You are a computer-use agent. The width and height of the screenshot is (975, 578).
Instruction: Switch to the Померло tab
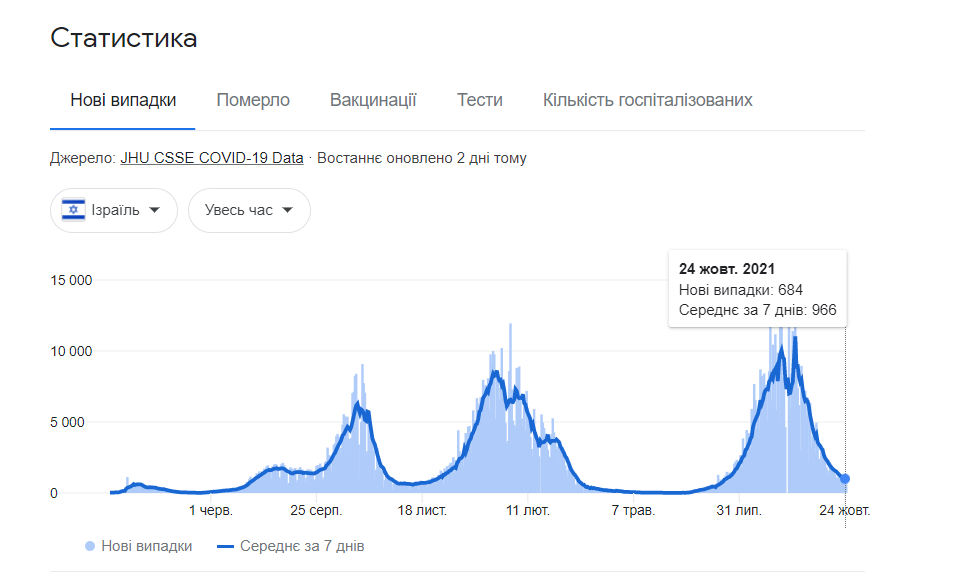(253, 100)
